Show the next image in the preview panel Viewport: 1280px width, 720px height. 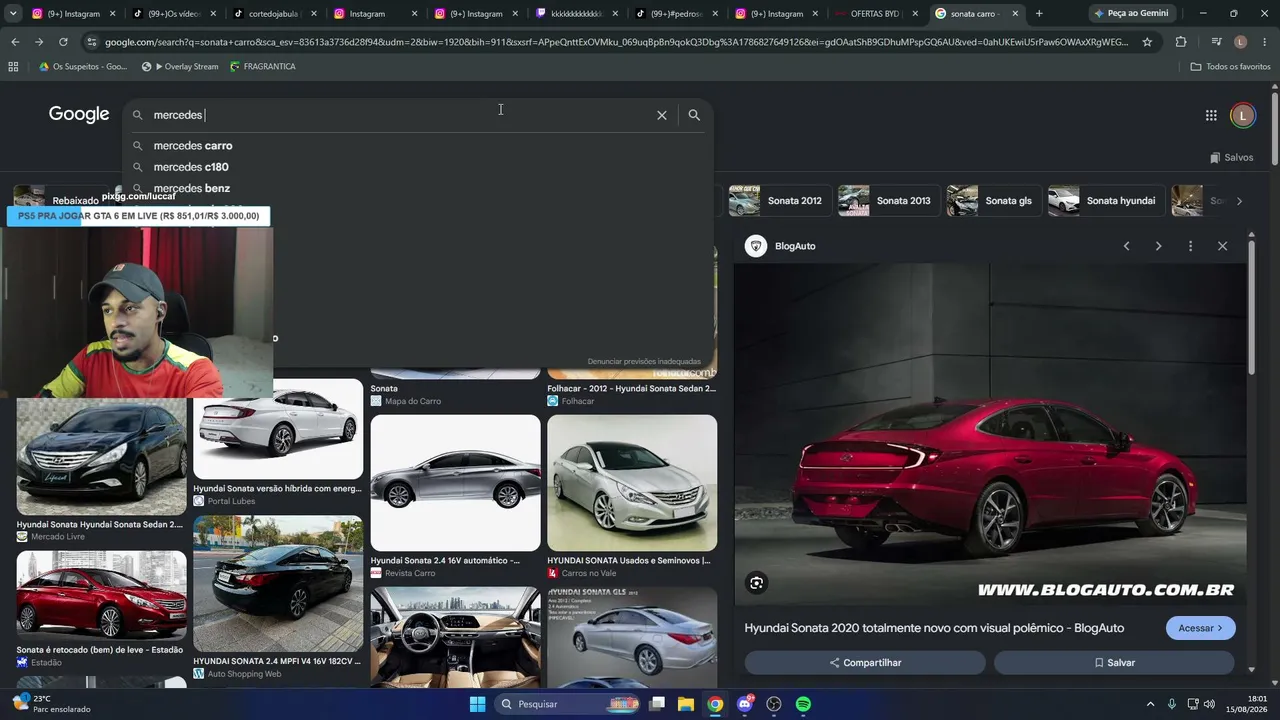pos(1158,246)
